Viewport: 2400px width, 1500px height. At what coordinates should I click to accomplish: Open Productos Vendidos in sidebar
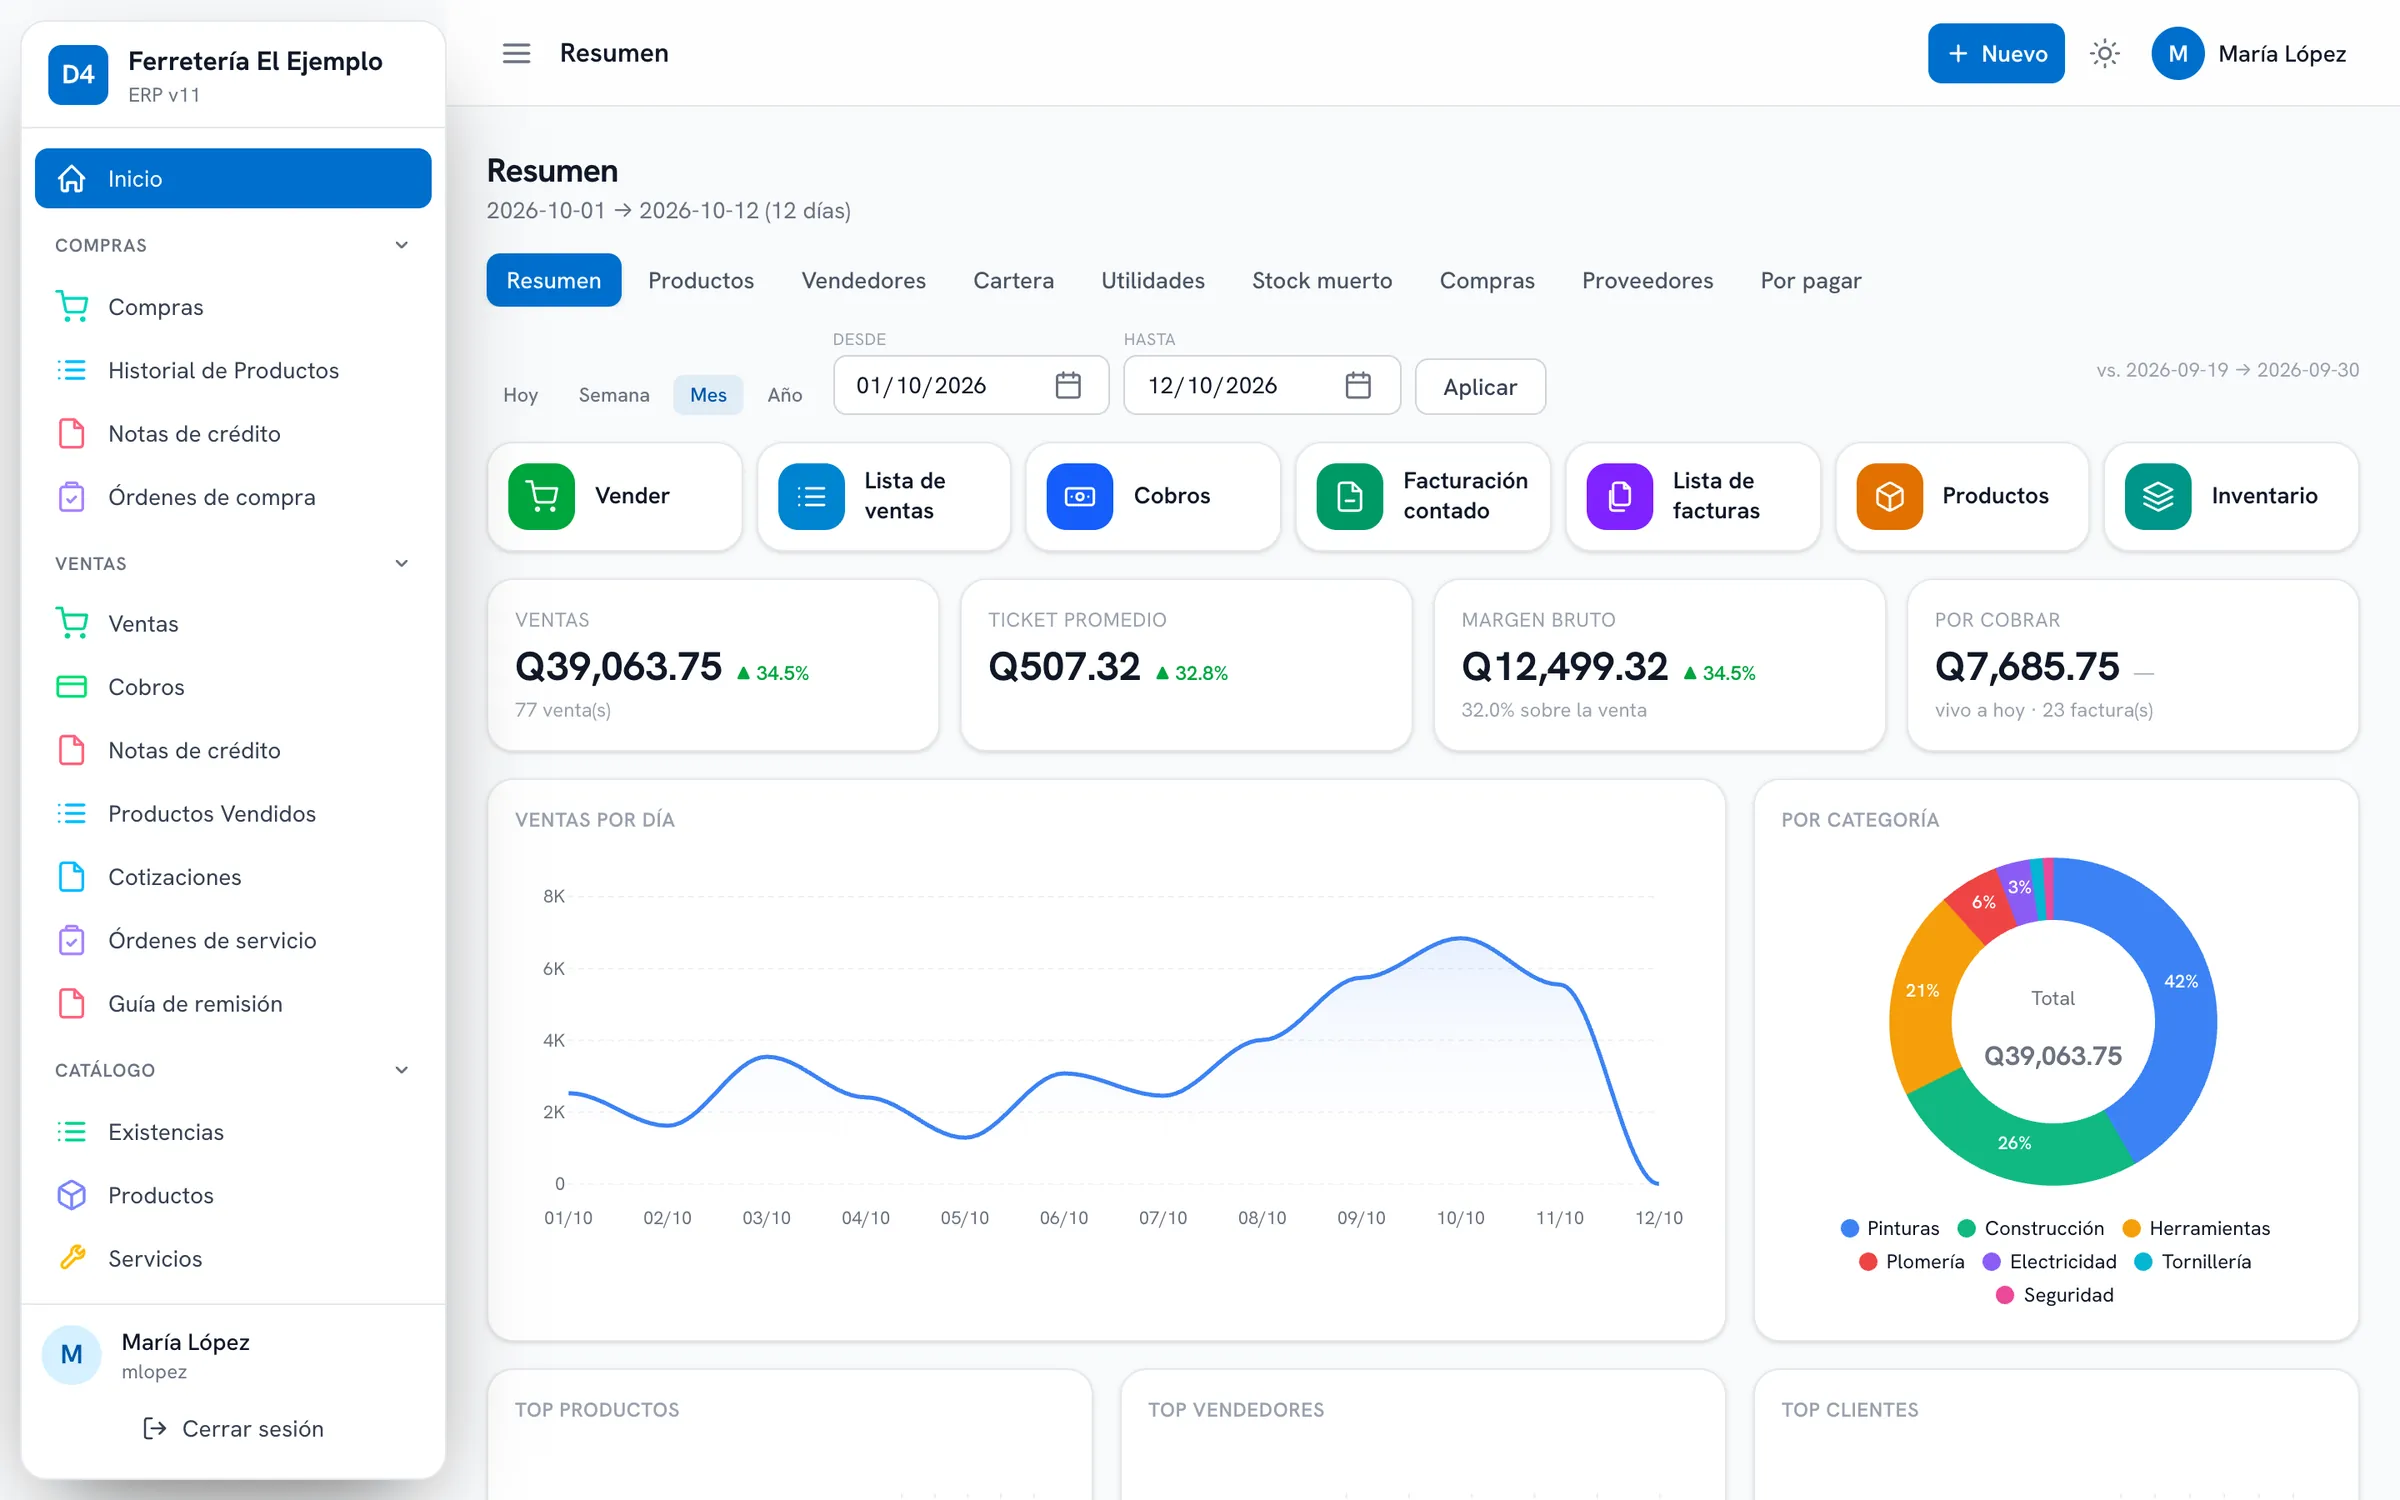tap(233, 814)
